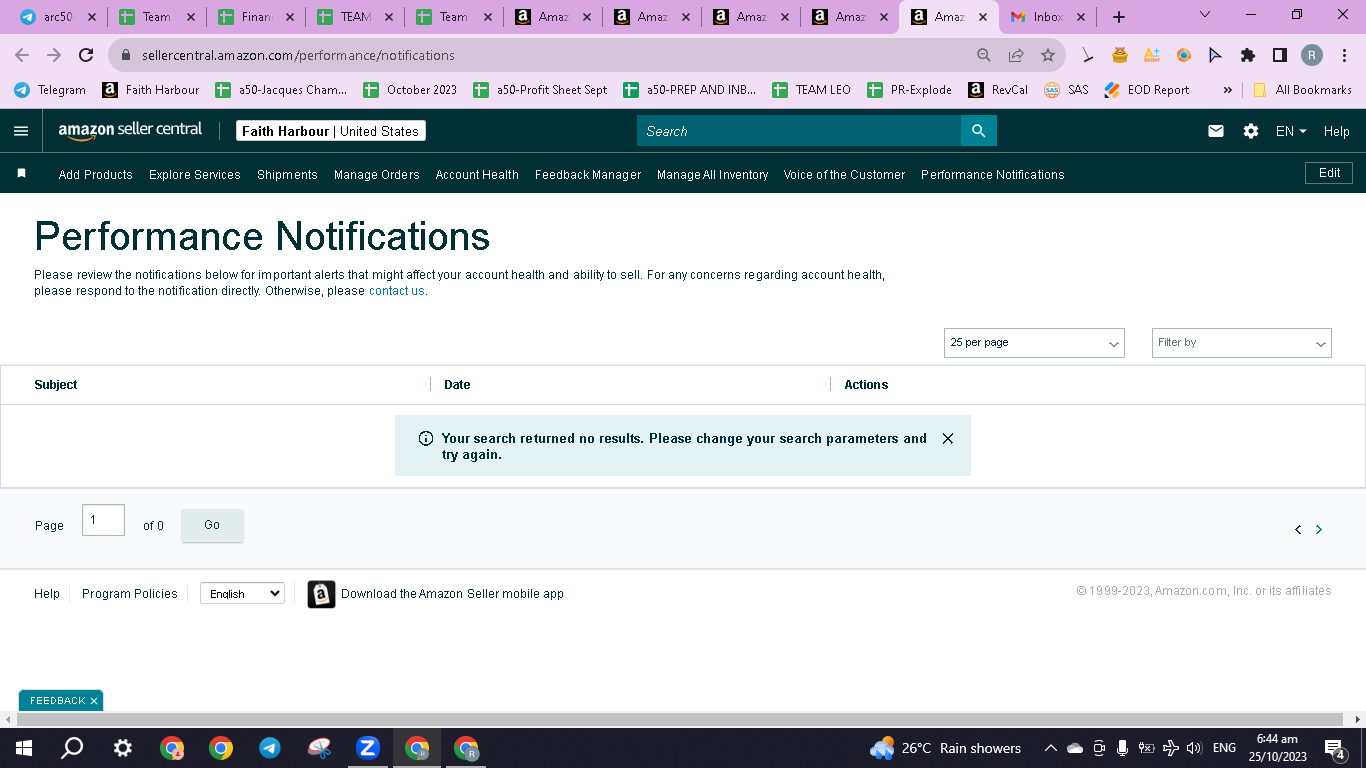Click the Amazon Seller Central logo
Screen dimensions: 1366x768
(x=130, y=131)
